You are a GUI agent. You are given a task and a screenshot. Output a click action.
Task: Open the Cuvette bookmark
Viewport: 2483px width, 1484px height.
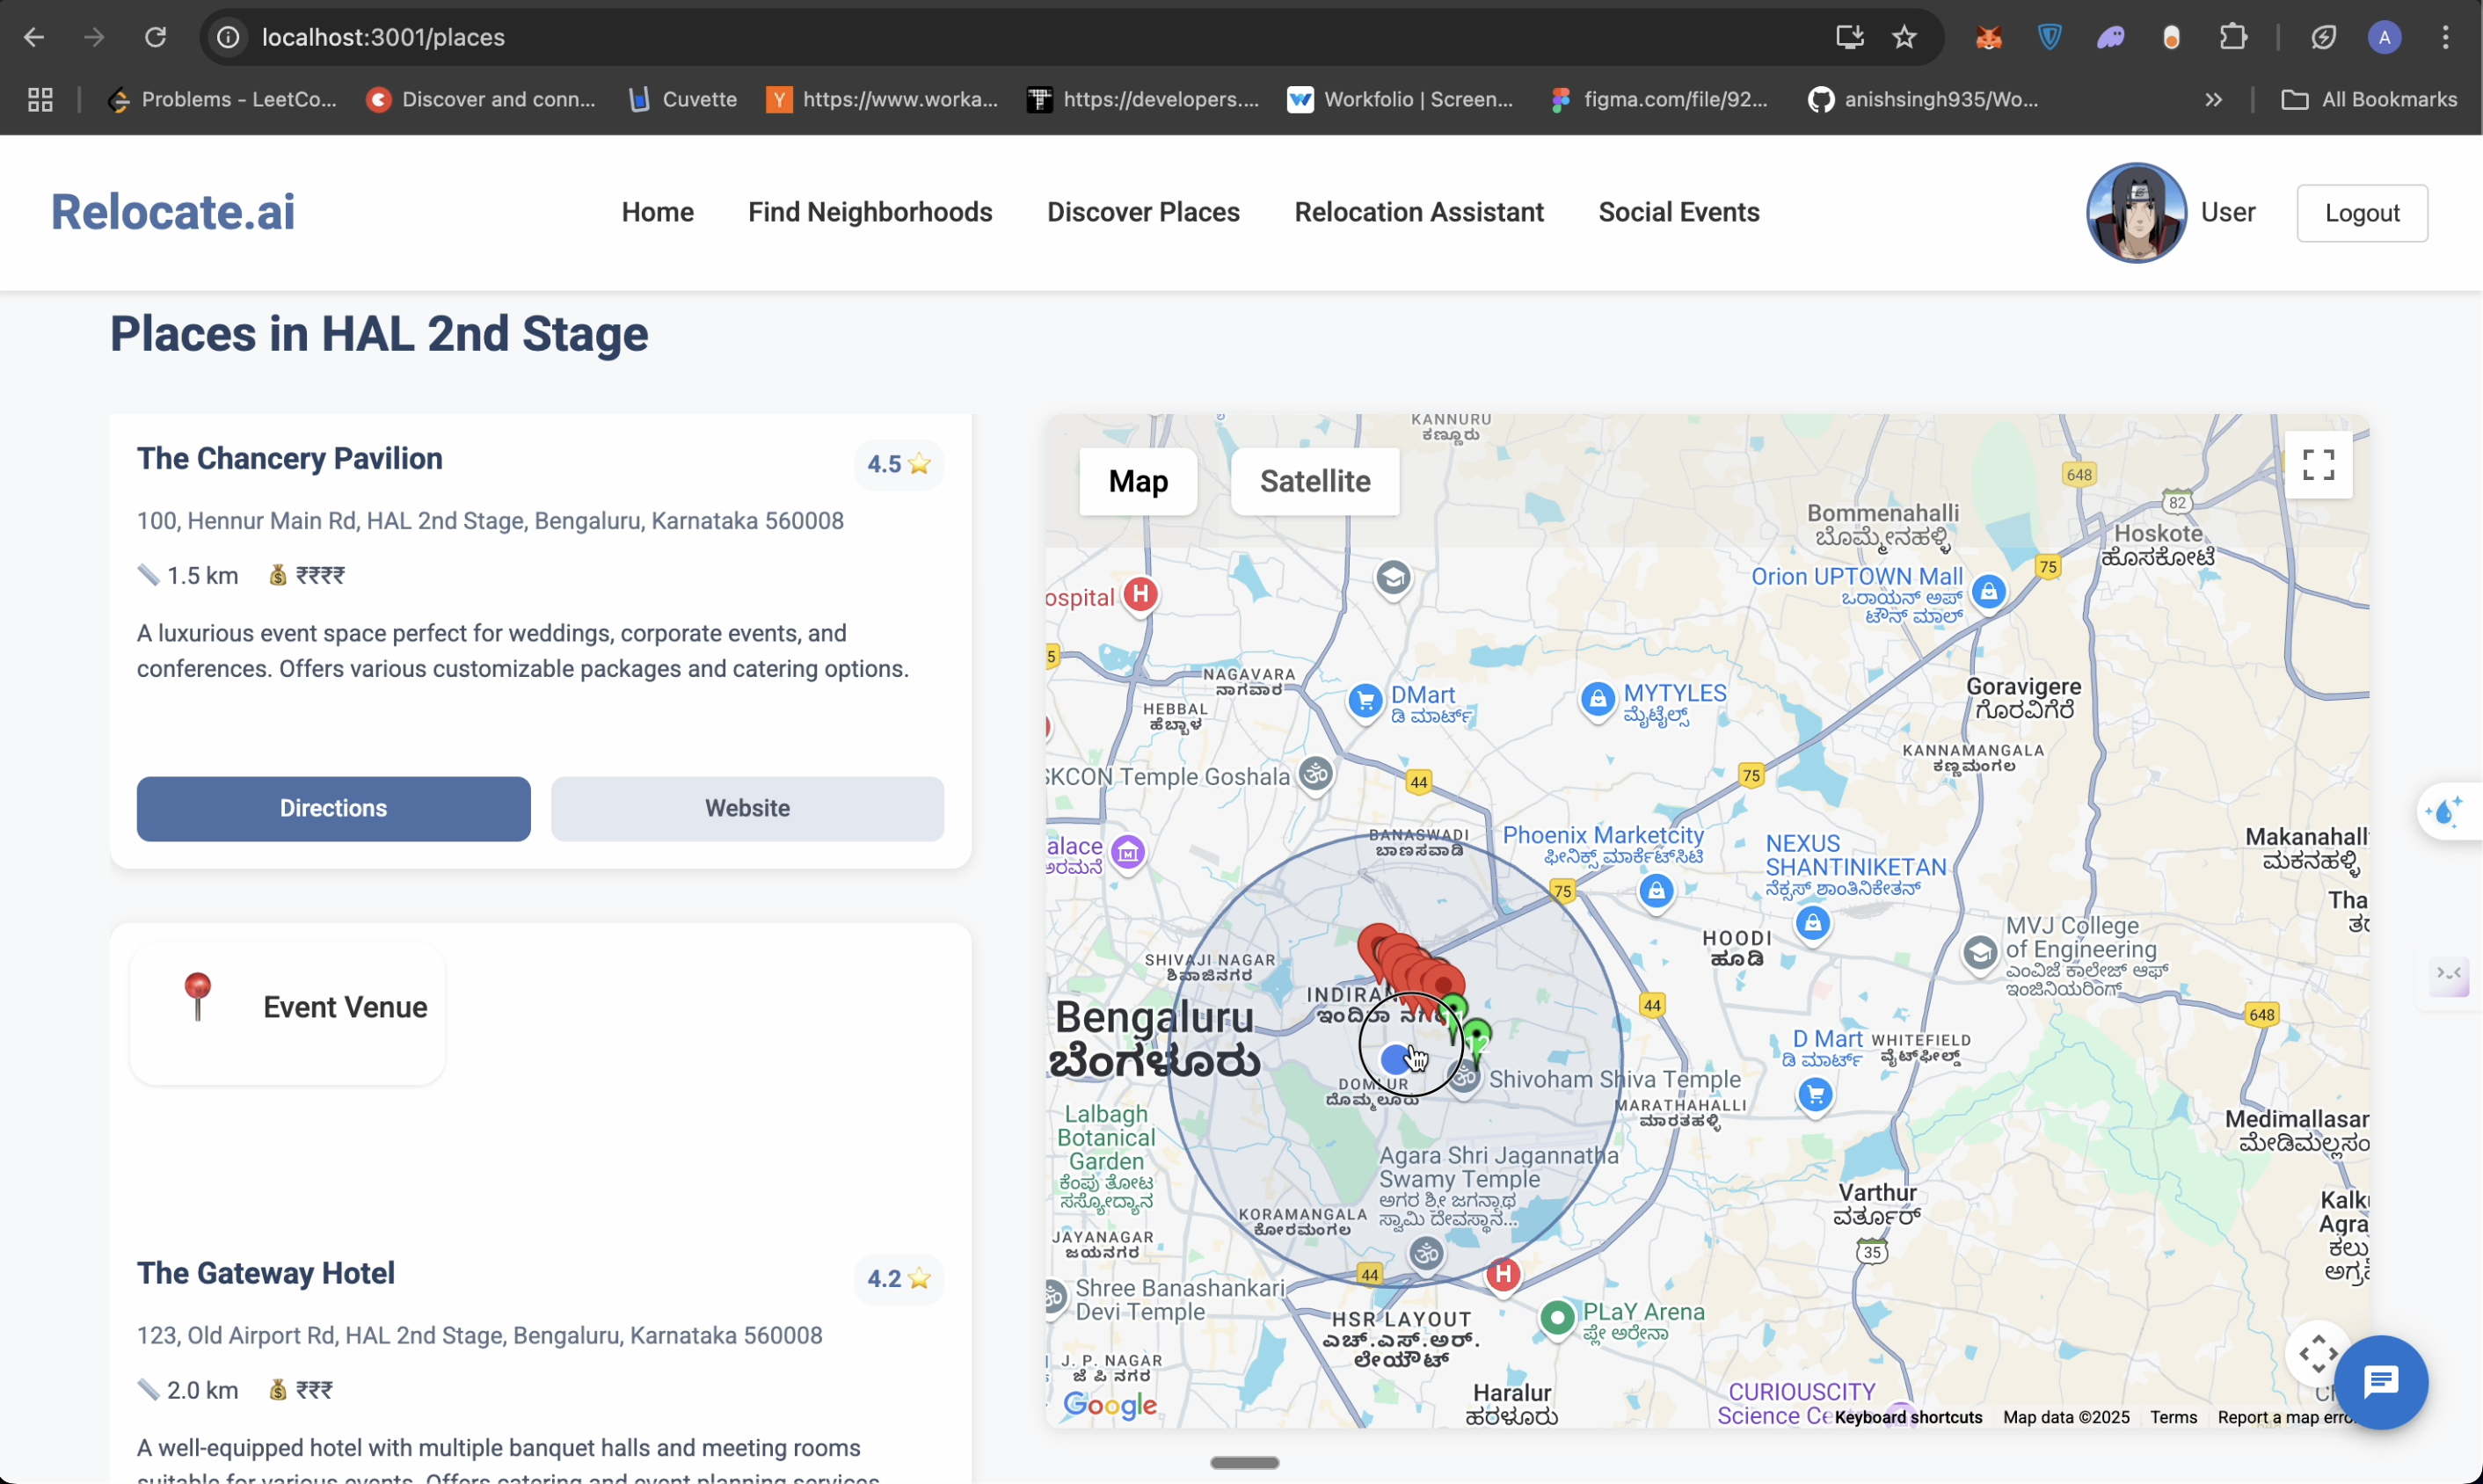tap(684, 99)
